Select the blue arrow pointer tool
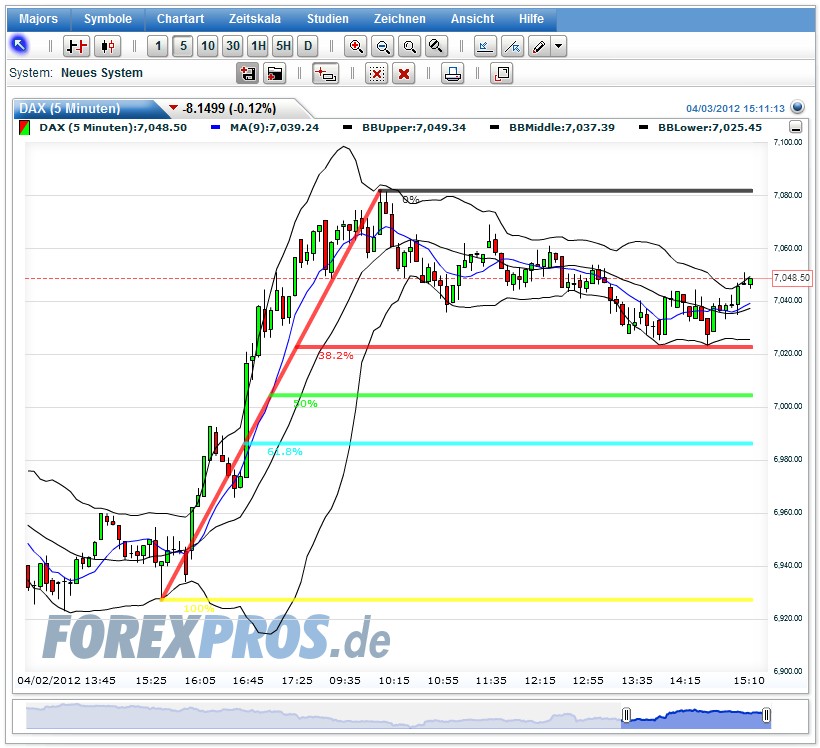 [19, 46]
